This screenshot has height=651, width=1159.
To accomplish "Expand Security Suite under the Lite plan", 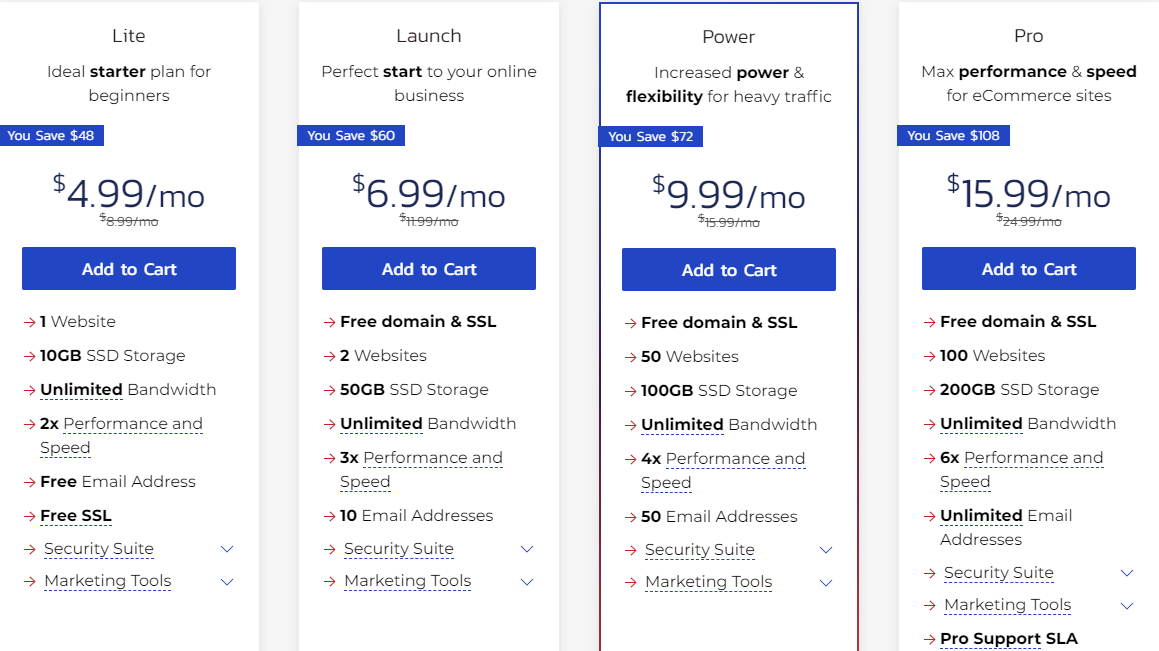I will coord(98,549).
